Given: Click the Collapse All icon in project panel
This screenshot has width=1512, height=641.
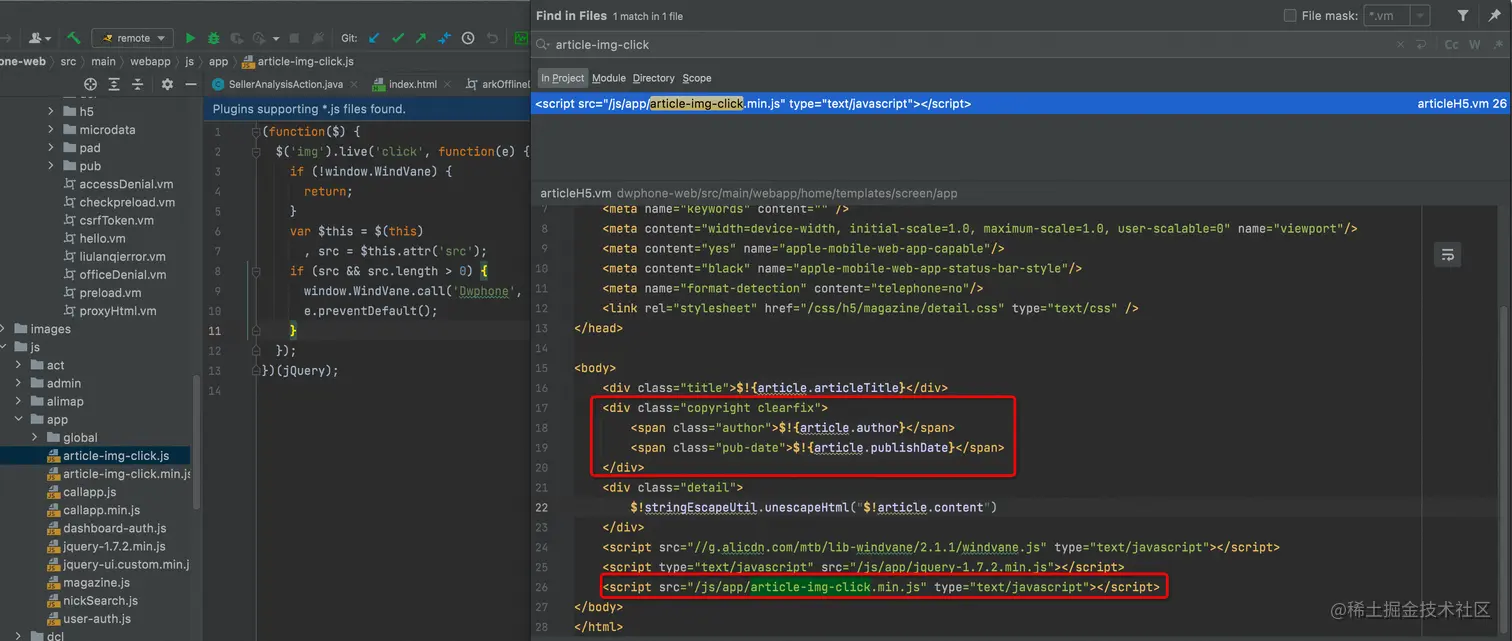Looking at the screenshot, I should click(x=138, y=84).
